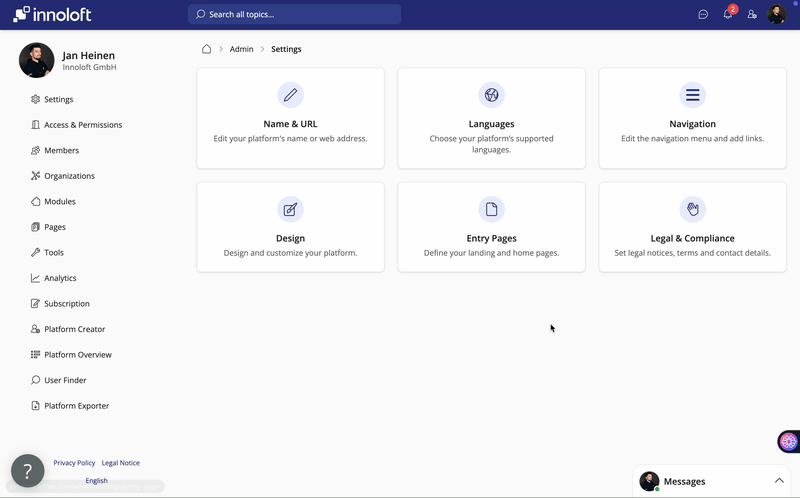Image resolution: width=800 pixels, height=498 pixels.
Task: Click the globe icon for Languages
Action: (491, 95)
